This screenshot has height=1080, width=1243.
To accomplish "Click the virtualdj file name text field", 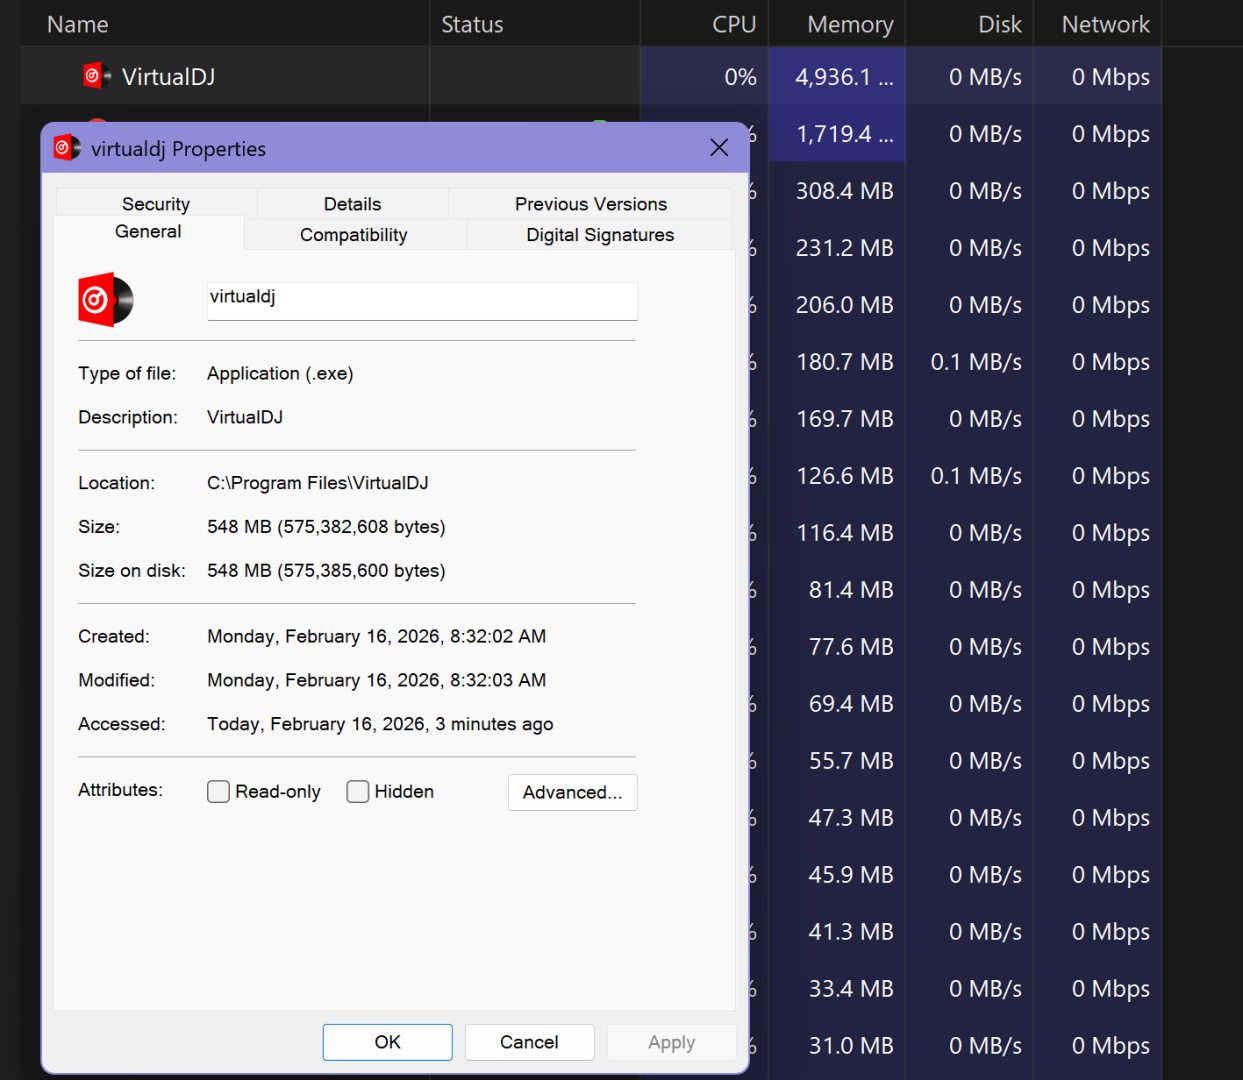I will click(x=422, y=300).
